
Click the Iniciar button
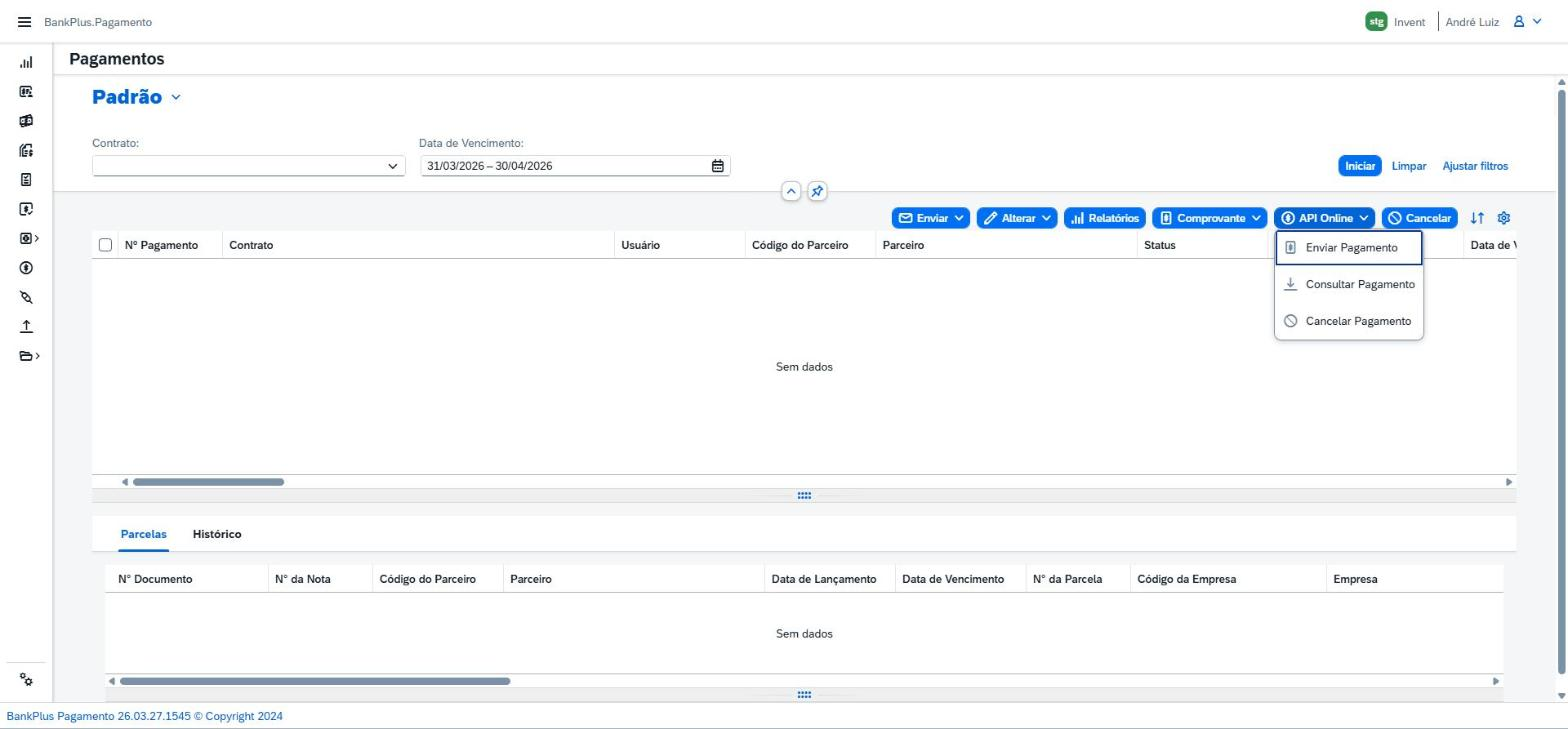point(1359,166)
